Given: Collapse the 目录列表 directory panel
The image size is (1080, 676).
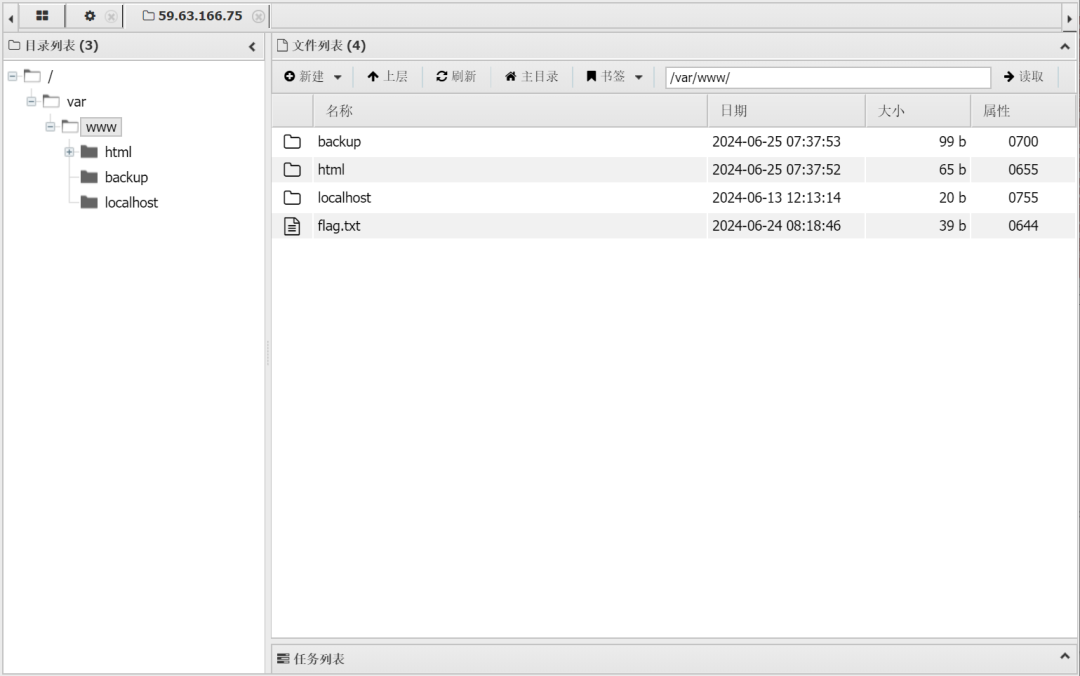Looking at the screenshot, I should tap(252, 46).
